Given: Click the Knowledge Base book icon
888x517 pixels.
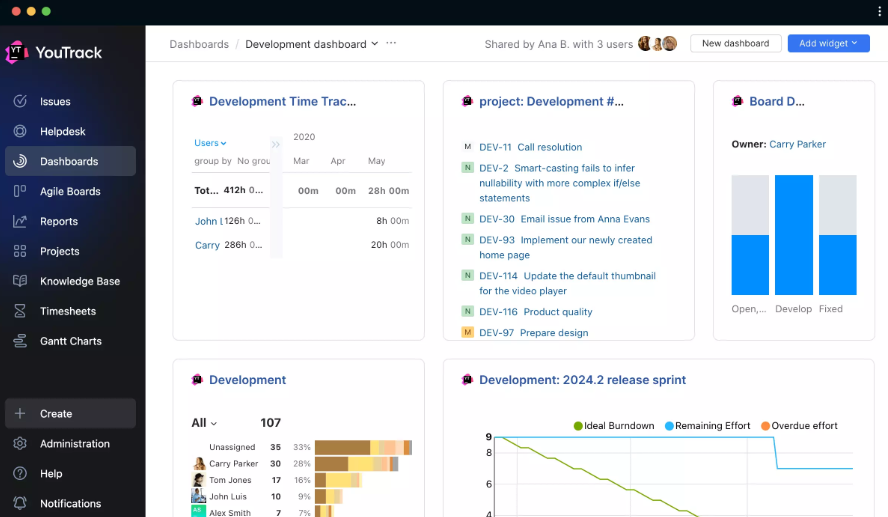Looking at the screenshot, I should [20, 281].
